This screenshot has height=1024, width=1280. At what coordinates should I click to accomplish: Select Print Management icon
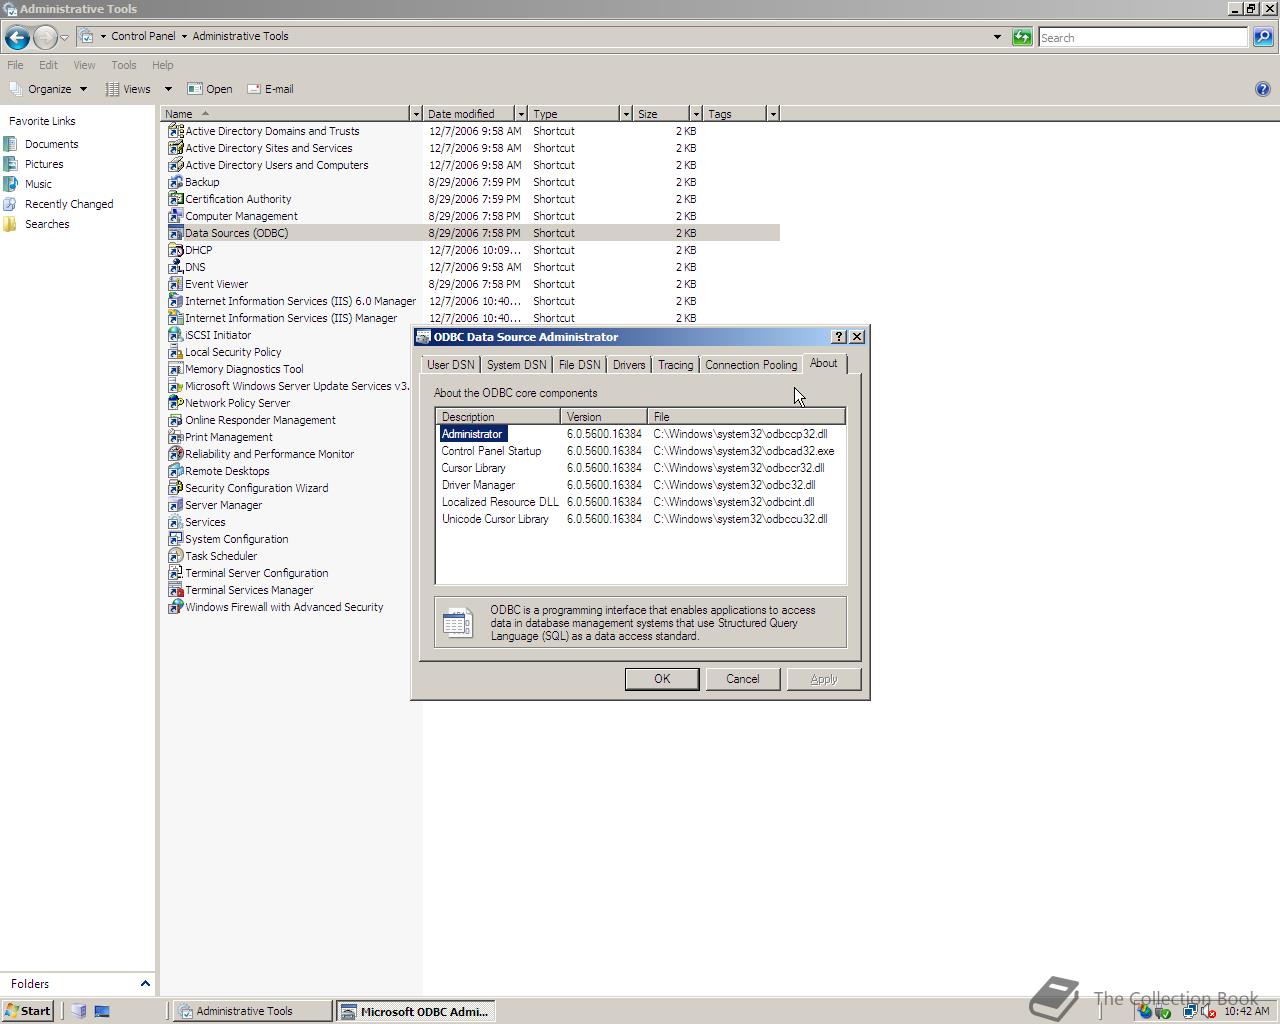176,437
